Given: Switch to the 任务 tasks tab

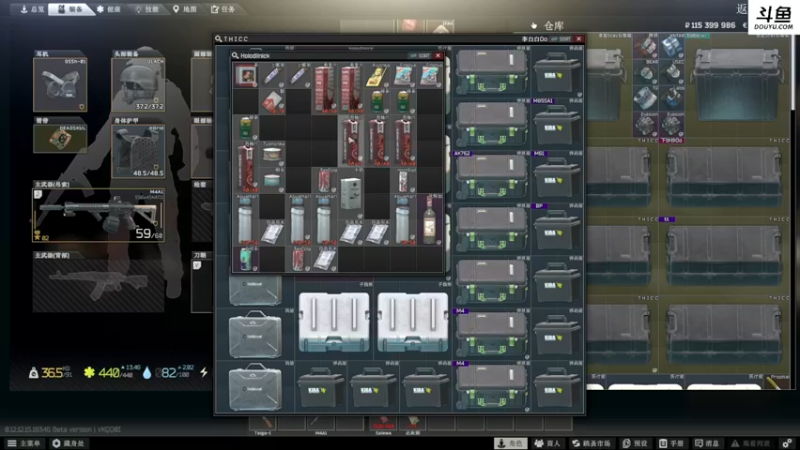Looking at the screenshot, I should coord(223,9).
